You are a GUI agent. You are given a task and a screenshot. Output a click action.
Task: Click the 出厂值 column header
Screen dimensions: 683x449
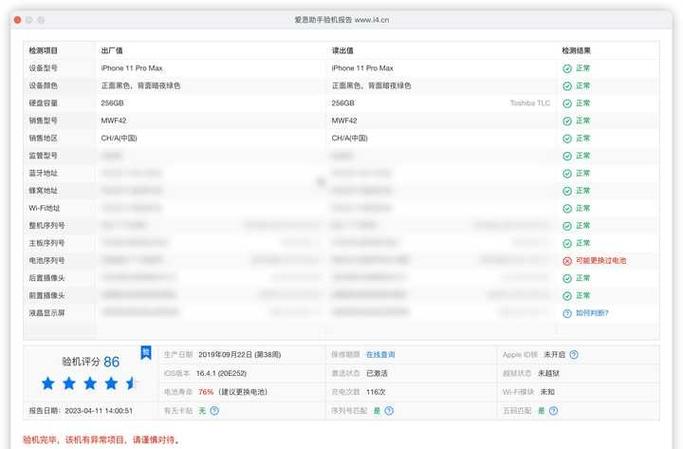pos(112,51)
